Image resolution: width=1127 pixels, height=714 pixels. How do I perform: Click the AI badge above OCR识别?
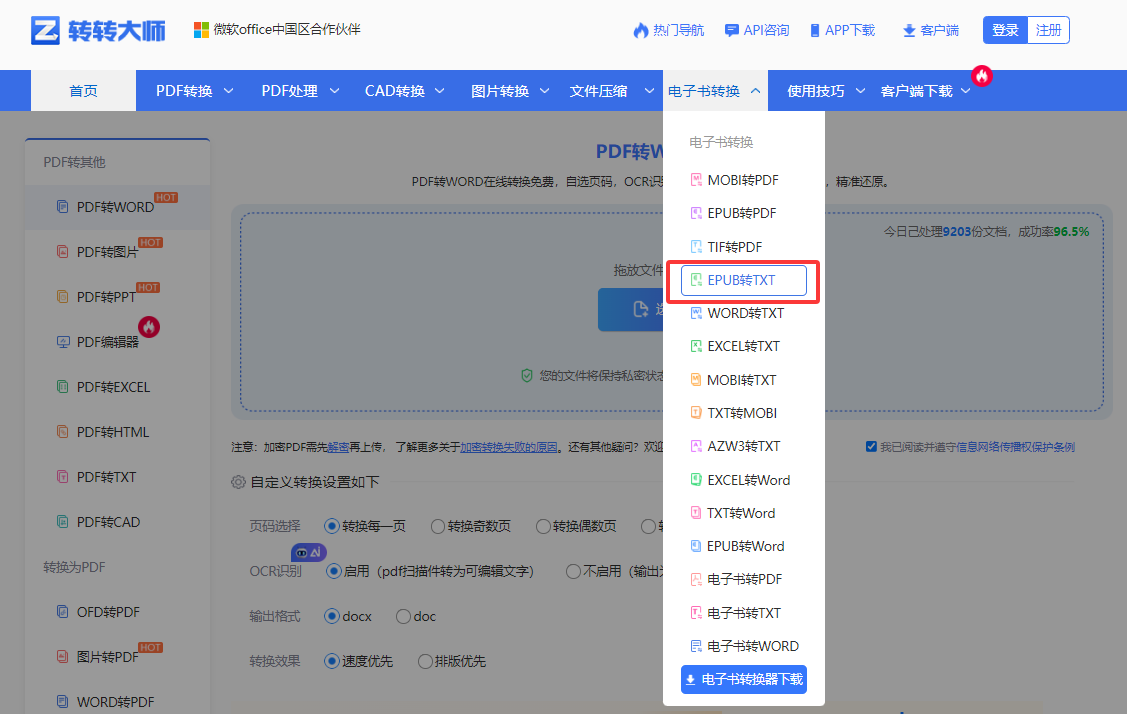click(309, 552)
